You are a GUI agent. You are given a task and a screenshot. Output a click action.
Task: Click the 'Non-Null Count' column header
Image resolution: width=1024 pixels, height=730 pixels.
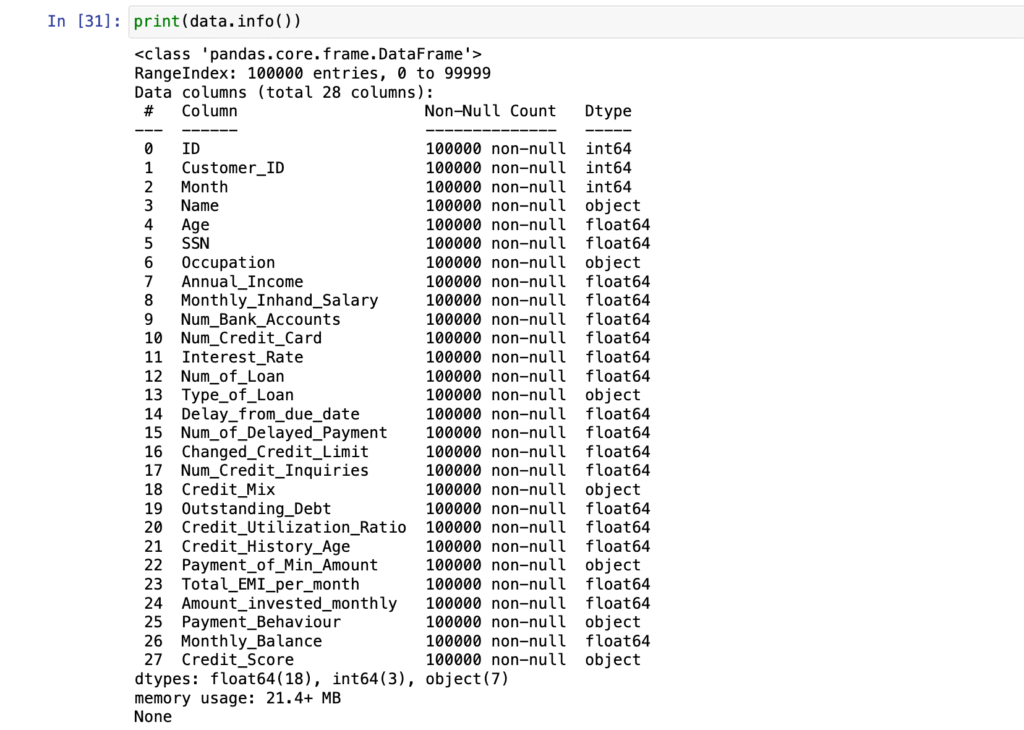490,111
